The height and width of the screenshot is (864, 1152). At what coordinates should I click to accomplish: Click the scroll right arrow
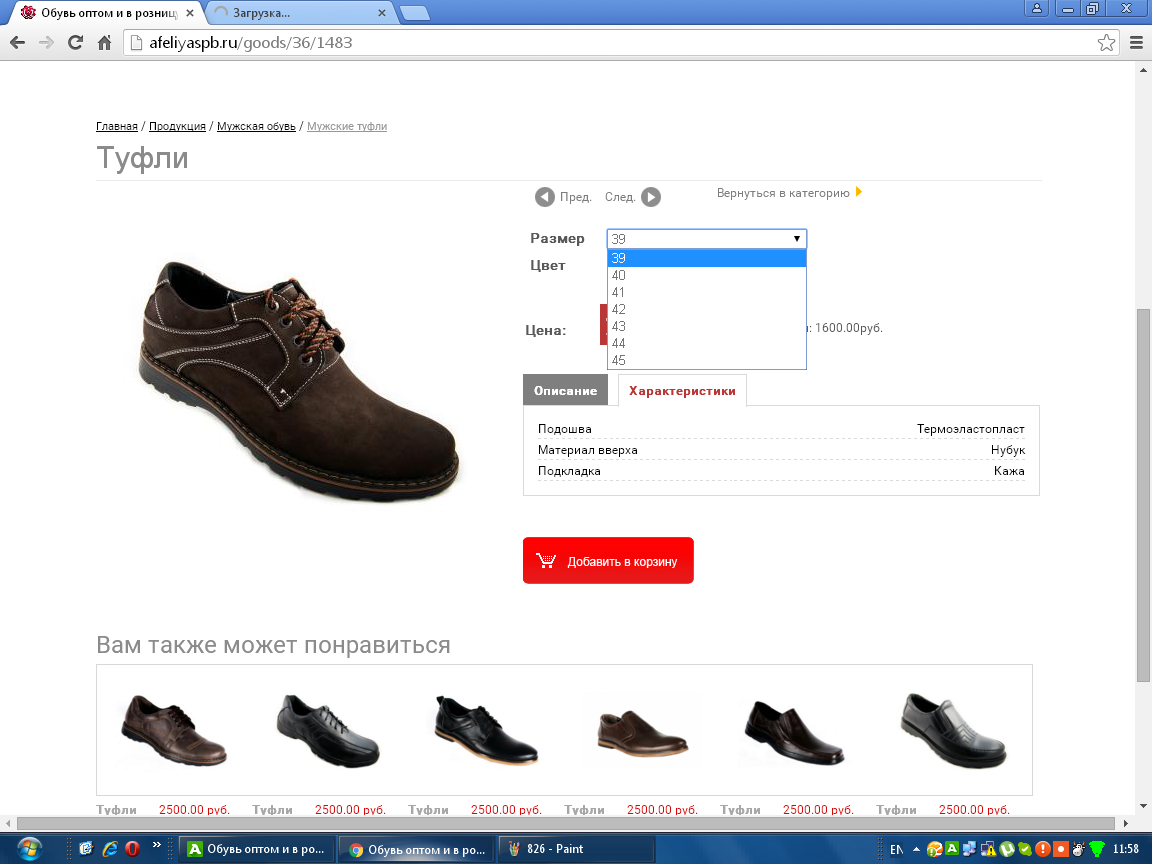tap(1126, 824)
